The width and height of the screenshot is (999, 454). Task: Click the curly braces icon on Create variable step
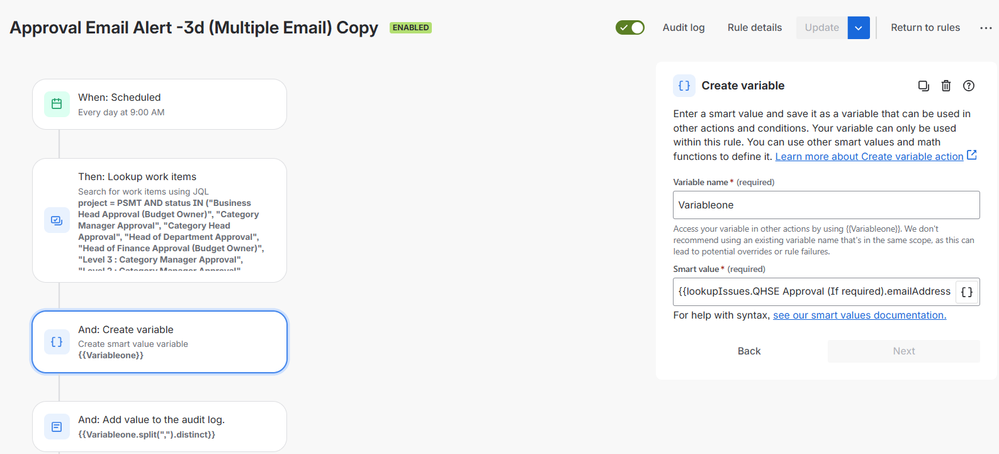57,342
